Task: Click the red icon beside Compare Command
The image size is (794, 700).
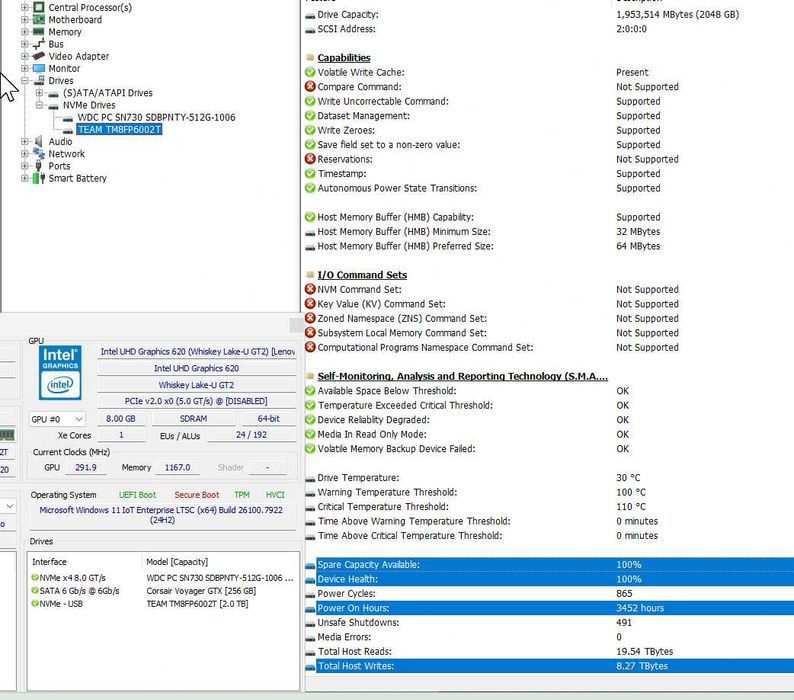Action: 310,87
